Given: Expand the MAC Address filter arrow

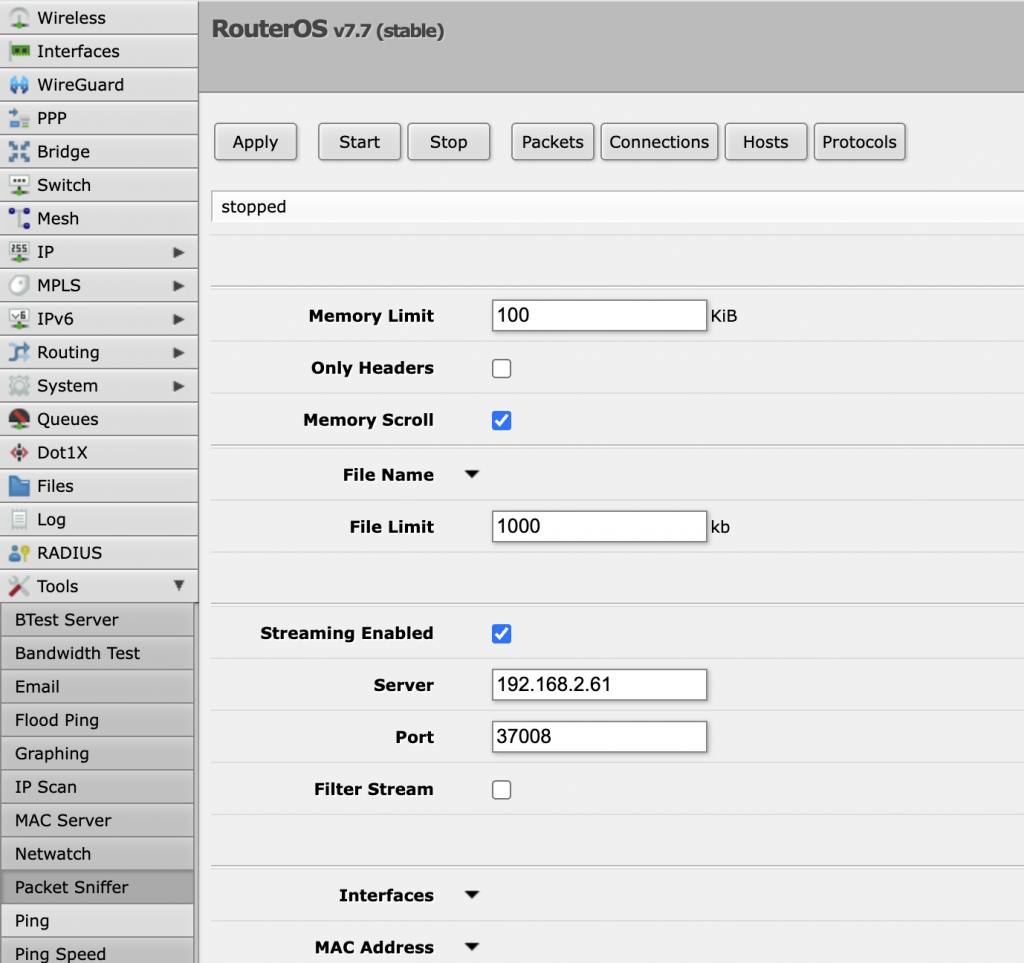Looking at the screenshot, I should point(472,947).
